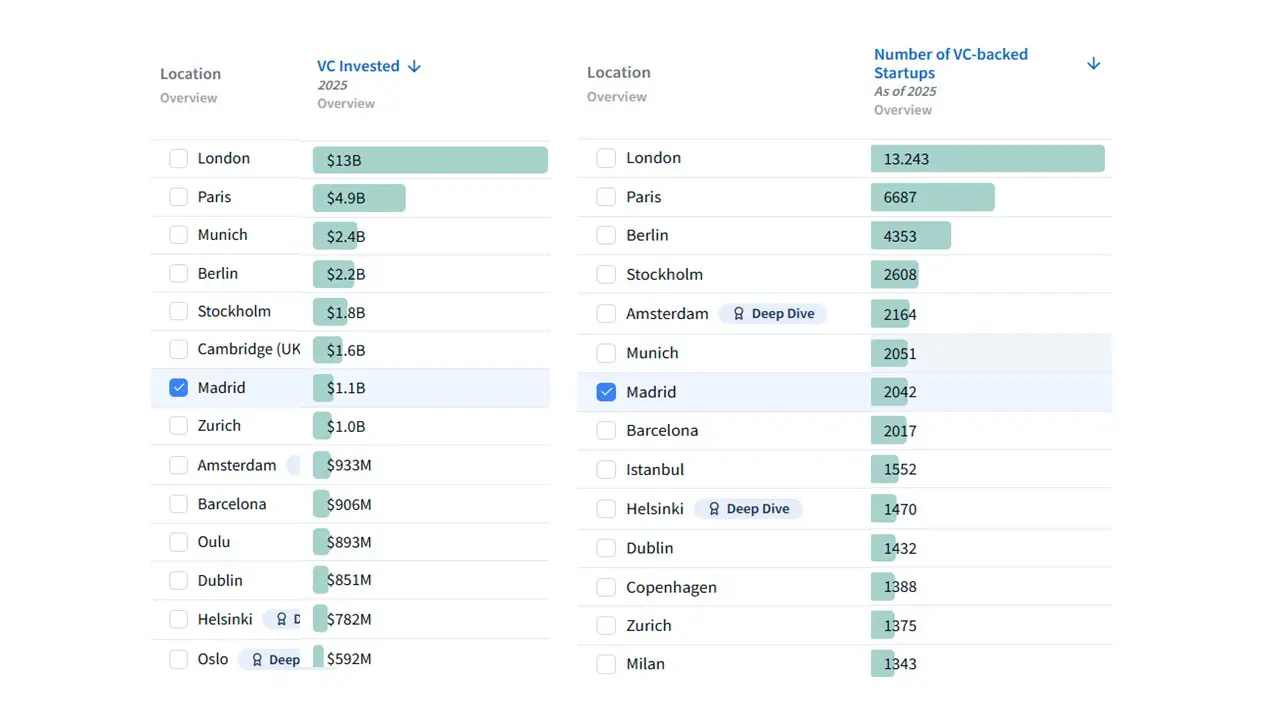Click the 6687 bar for Paris
Screen dimensions: 1280x720
coord(932,198)
